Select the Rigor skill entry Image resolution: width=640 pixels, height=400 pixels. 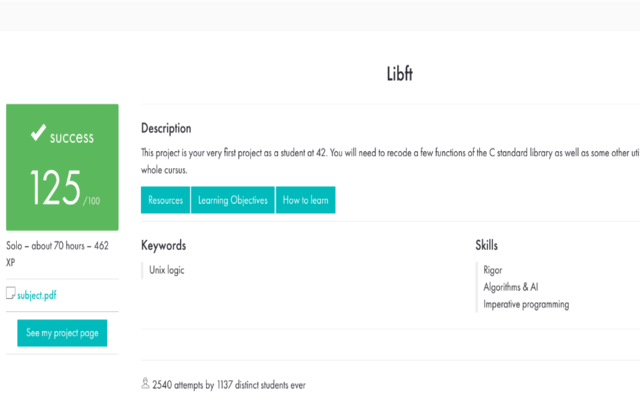[493, 270]
